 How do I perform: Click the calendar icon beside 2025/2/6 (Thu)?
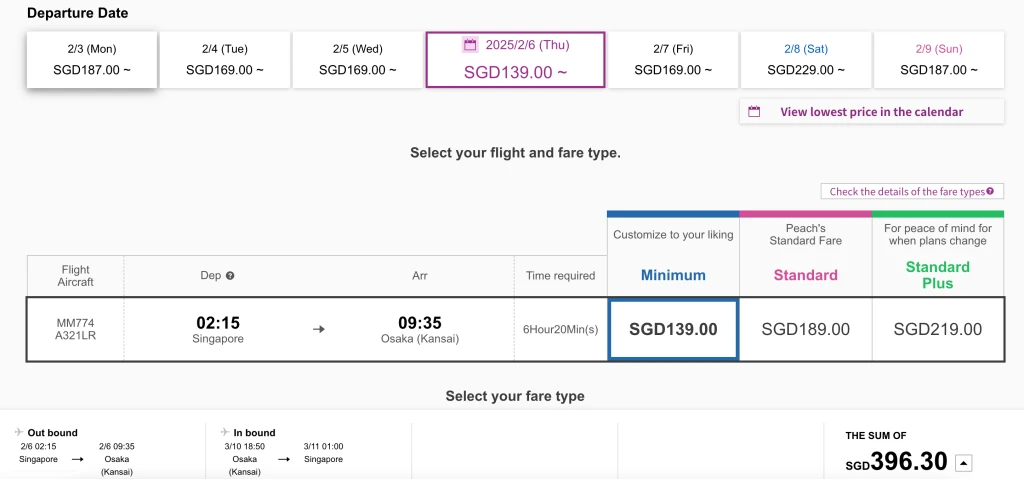tap(470, 46)
